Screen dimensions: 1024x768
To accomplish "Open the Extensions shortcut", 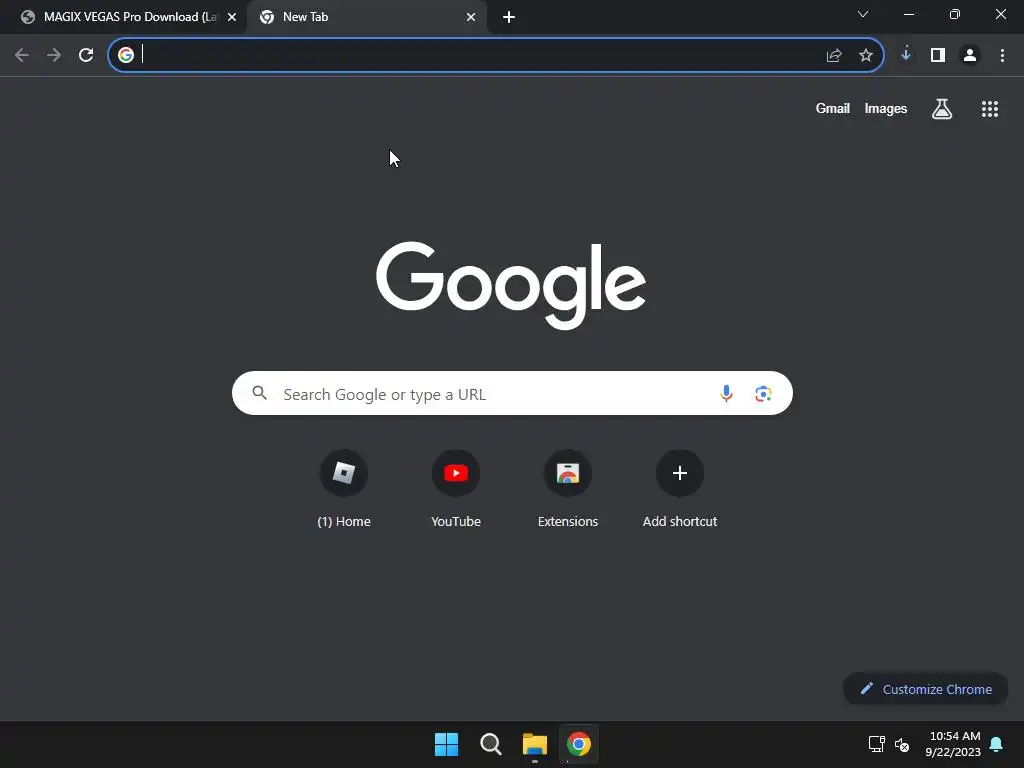I will pos(568,489).
